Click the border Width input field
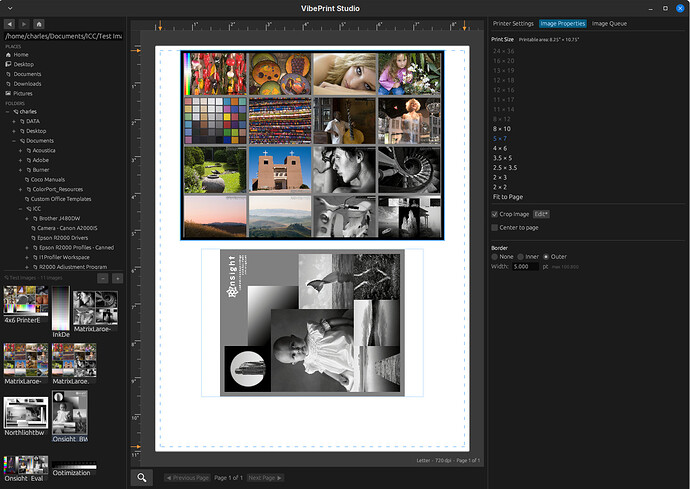Image resolution: width=690 pixels, height=489 pixels. click(x=525, y=267)
